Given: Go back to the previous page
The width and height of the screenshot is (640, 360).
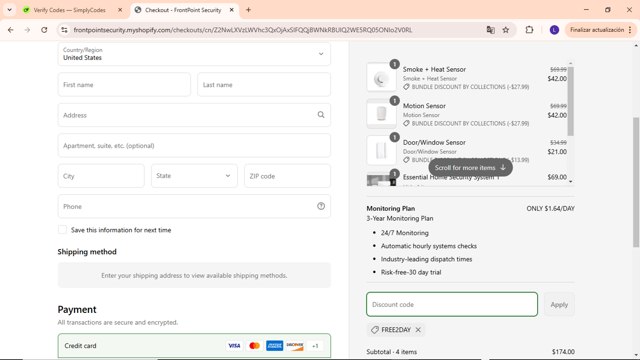Looking at the screenshot, I should tap(11, 30).
